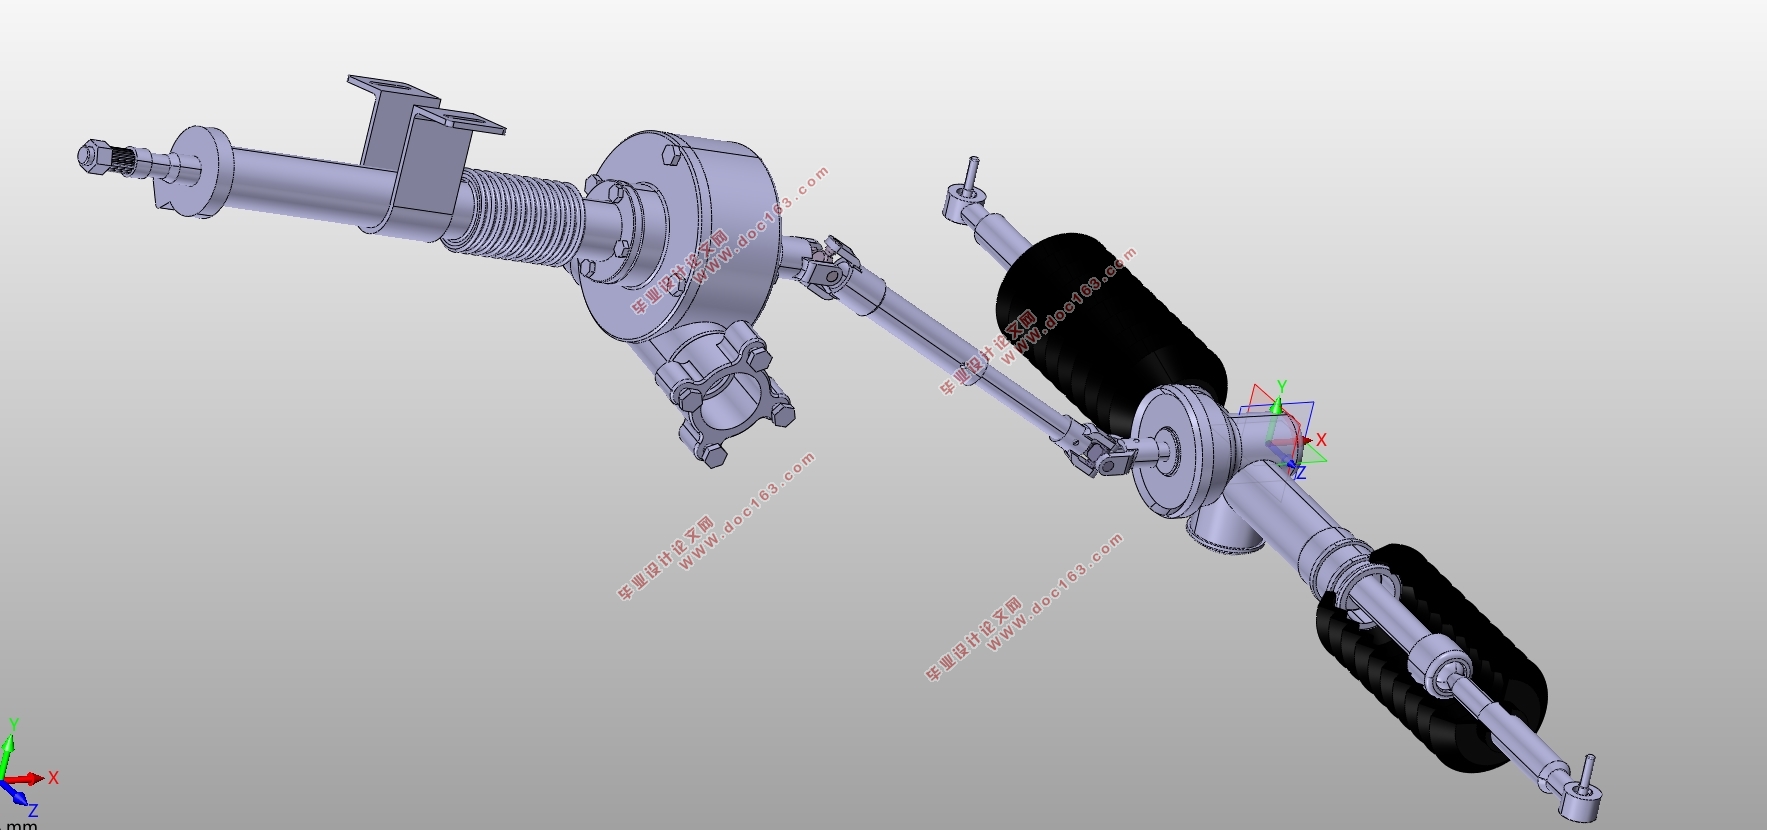Select the large round worm gear housing
Image resolution: width=1767 pixels, height=830 pixels.
tap(680, 235)
